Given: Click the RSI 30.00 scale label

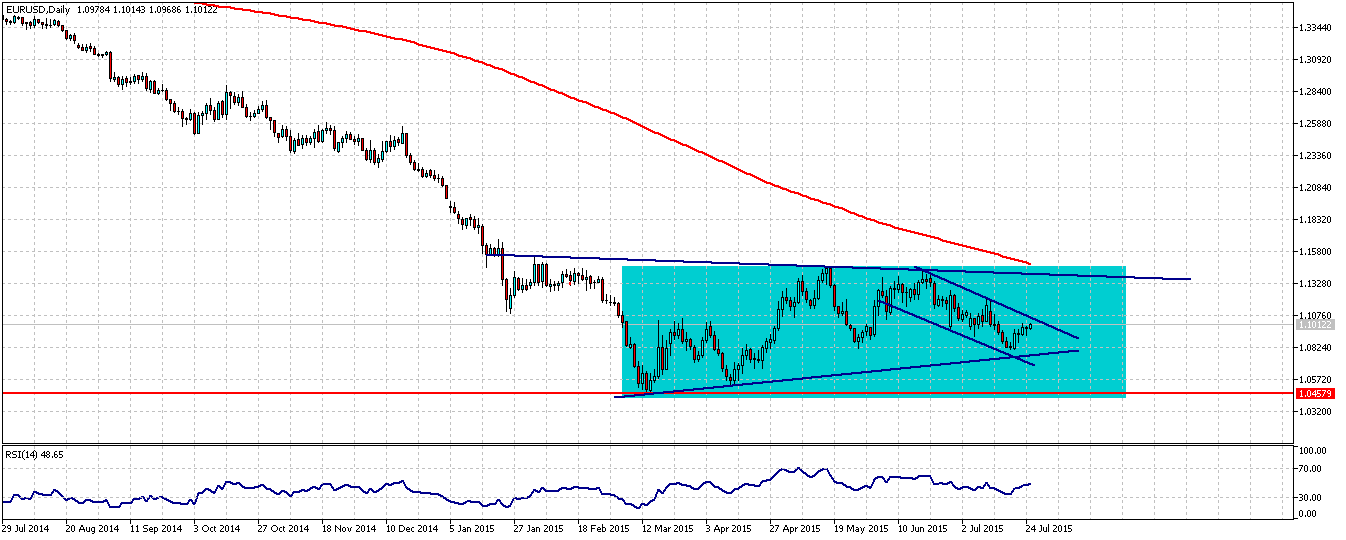Looking at the screenshot, I should 1311,497.
